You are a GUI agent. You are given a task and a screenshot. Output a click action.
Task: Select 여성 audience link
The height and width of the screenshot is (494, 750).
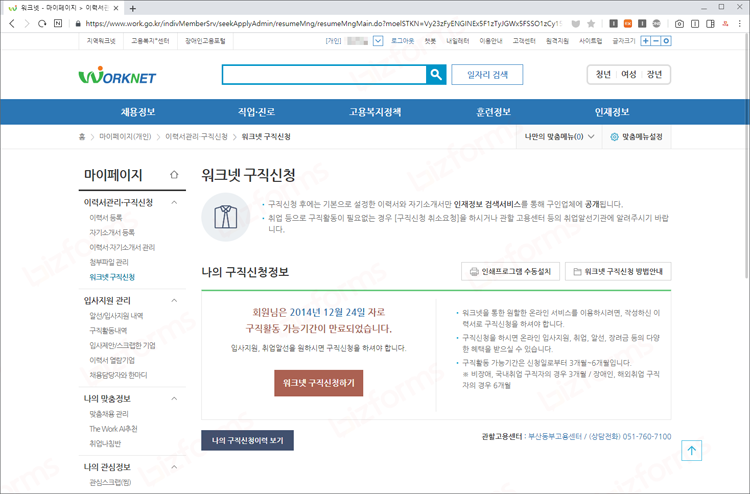tap(629, 75)
